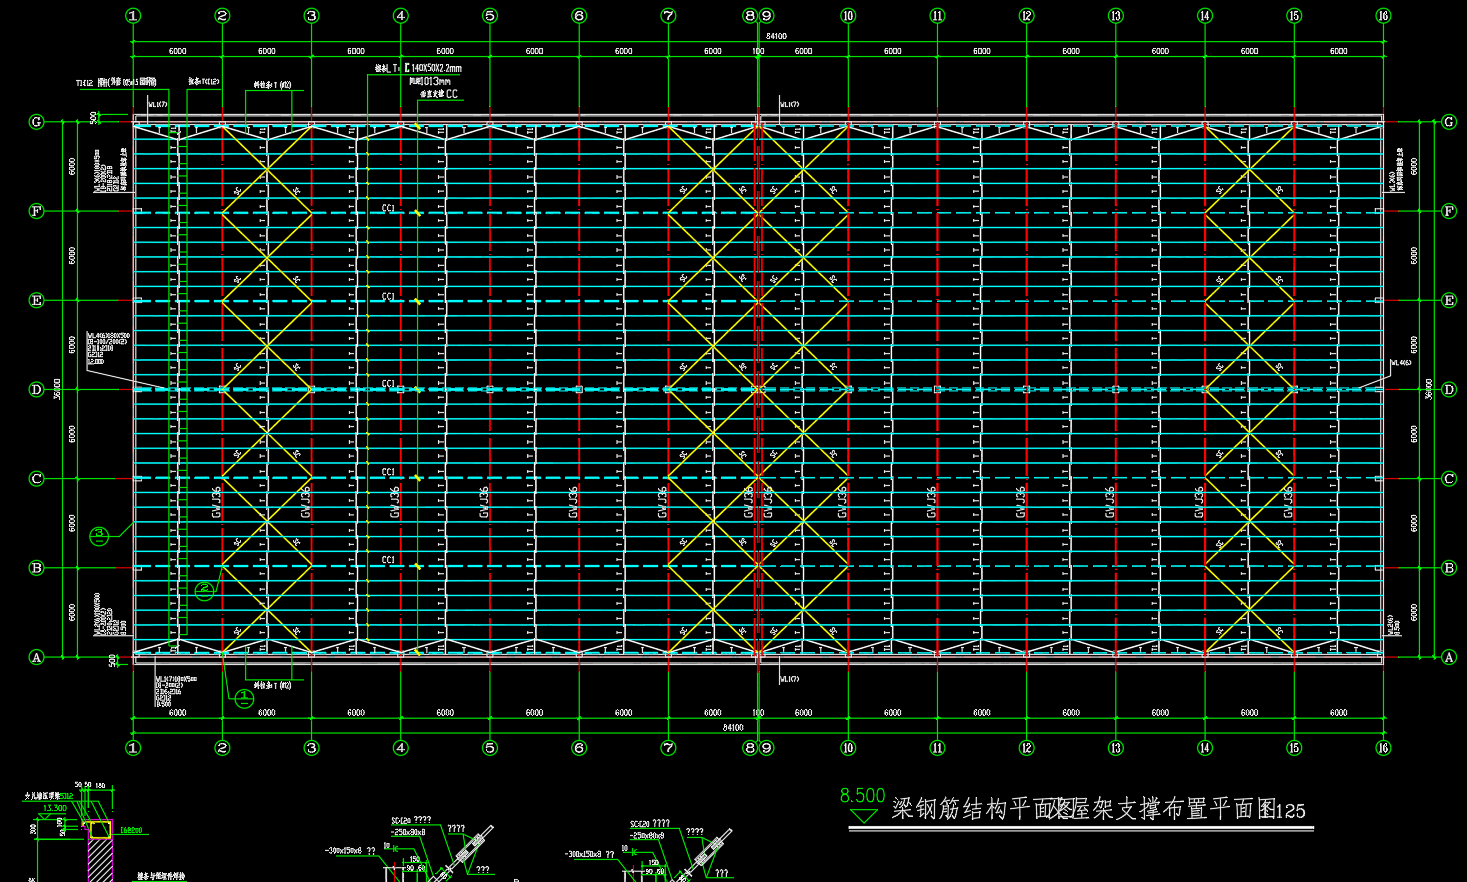This screenshot has height=882, width=1467.
Task: Click the left-side axis bubble C
Action: [37, 479]
